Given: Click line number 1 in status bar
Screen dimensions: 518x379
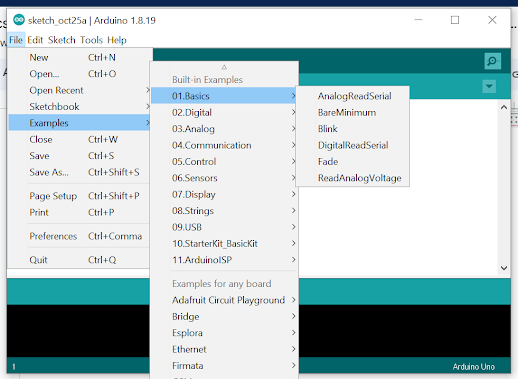Looking at the screenshot, I should (14, 367).
